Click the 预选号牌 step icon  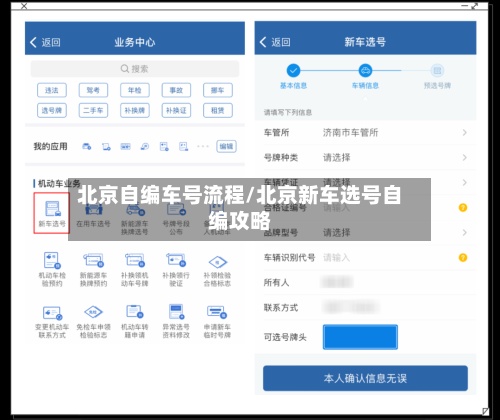pyautogui.click(x=437, y=70)
